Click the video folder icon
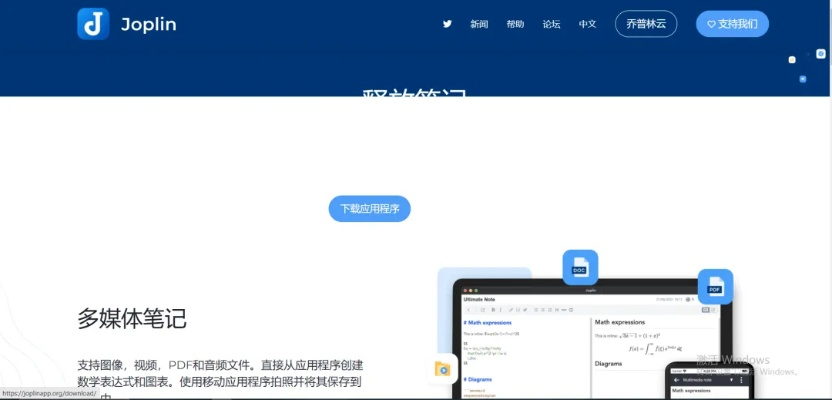Image resolution: width=832 pixels, height=400 pixels. 443,369
